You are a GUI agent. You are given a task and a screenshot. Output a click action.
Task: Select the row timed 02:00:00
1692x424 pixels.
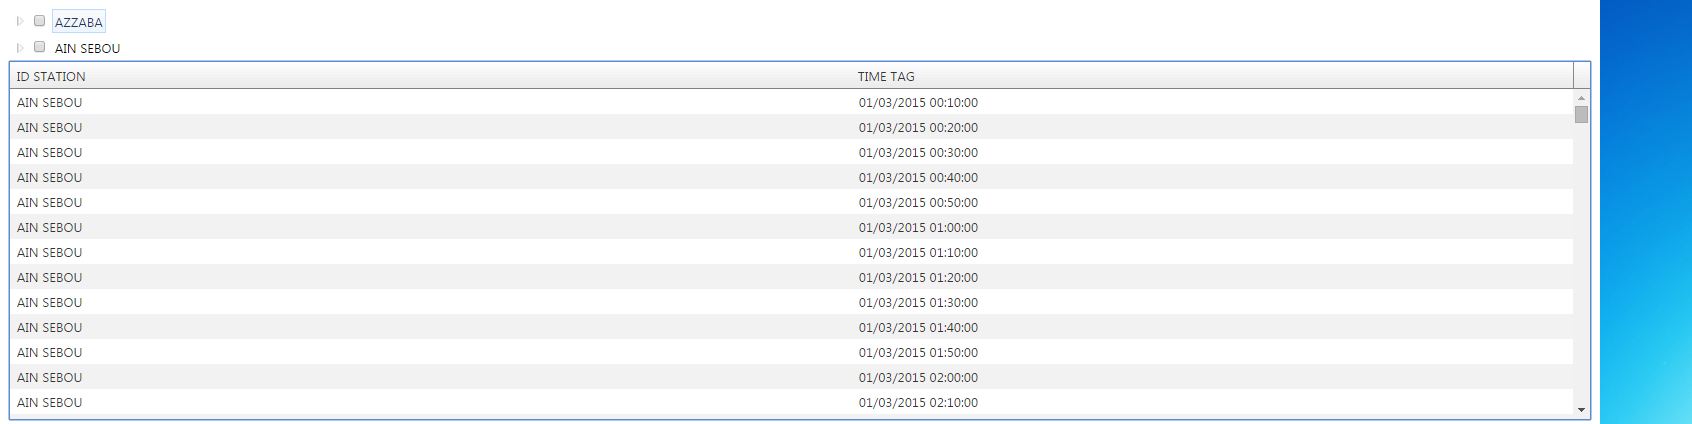click(x=918, y=377)
